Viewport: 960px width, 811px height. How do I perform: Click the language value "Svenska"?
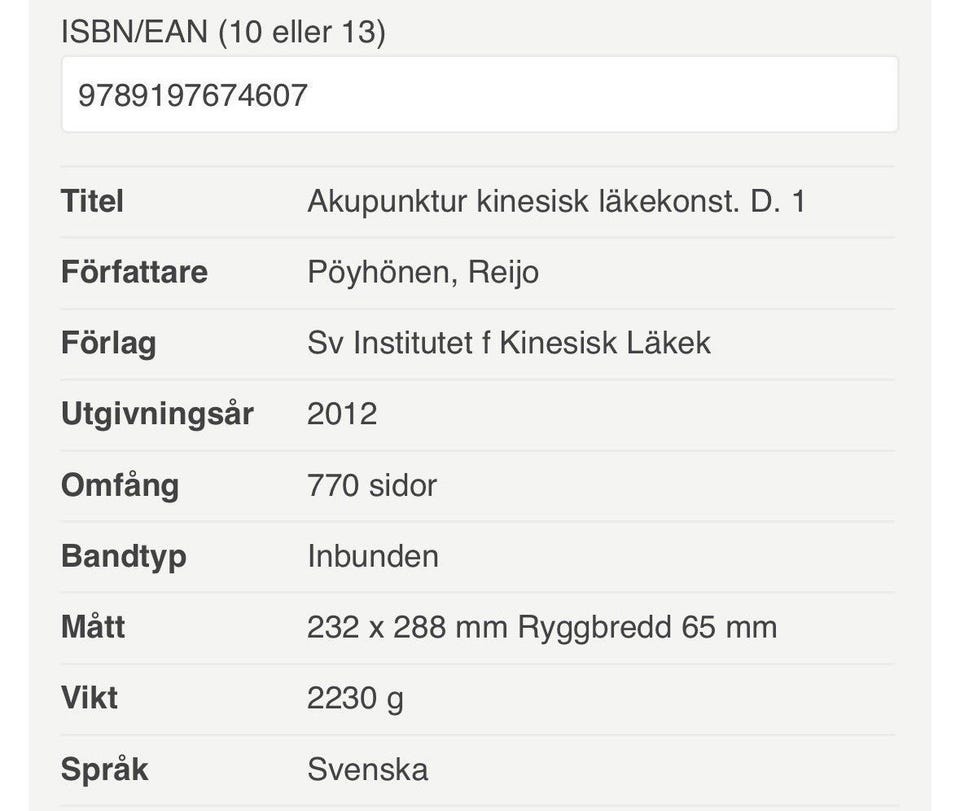(x=367, y=769)
